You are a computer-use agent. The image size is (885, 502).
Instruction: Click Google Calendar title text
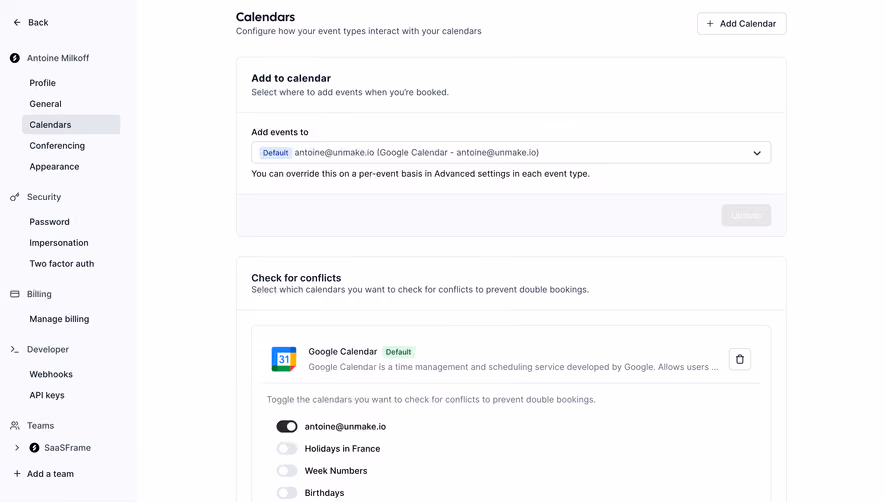pos(343,352)
